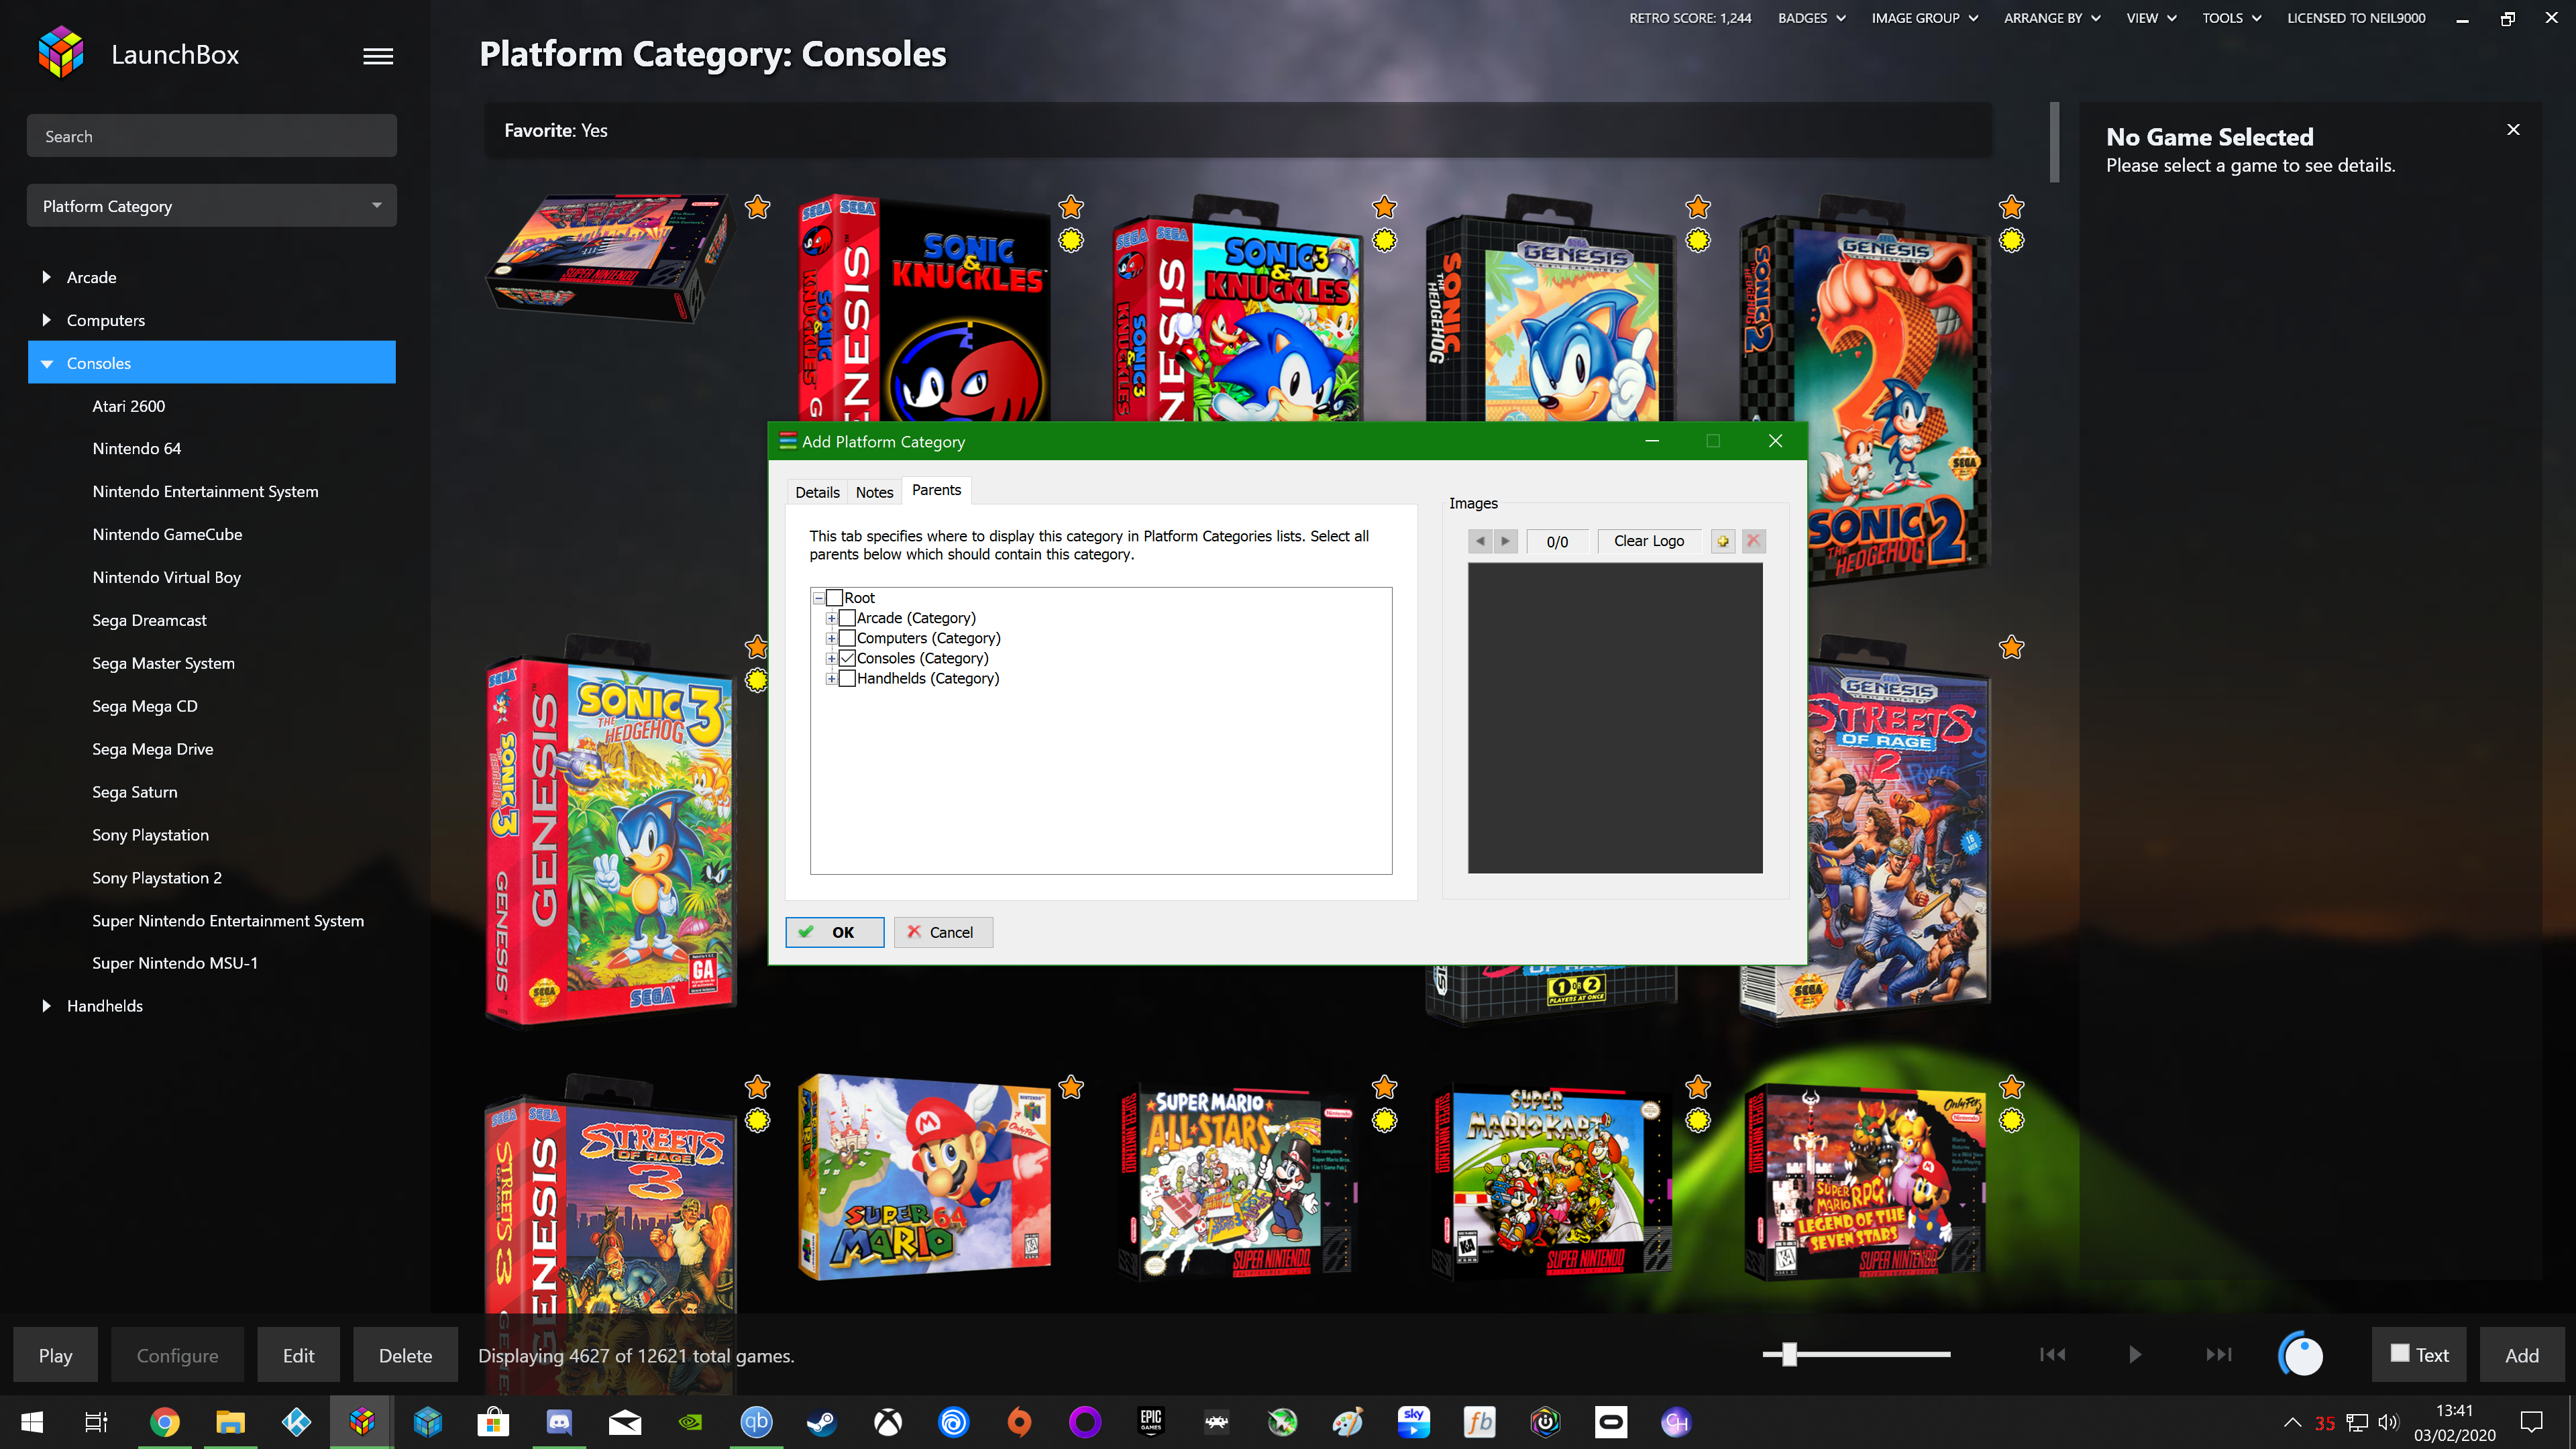This screenshot has width=2576, height=1449.
Task: Check the Arcade (Category) checkbox
Action: 847,618
